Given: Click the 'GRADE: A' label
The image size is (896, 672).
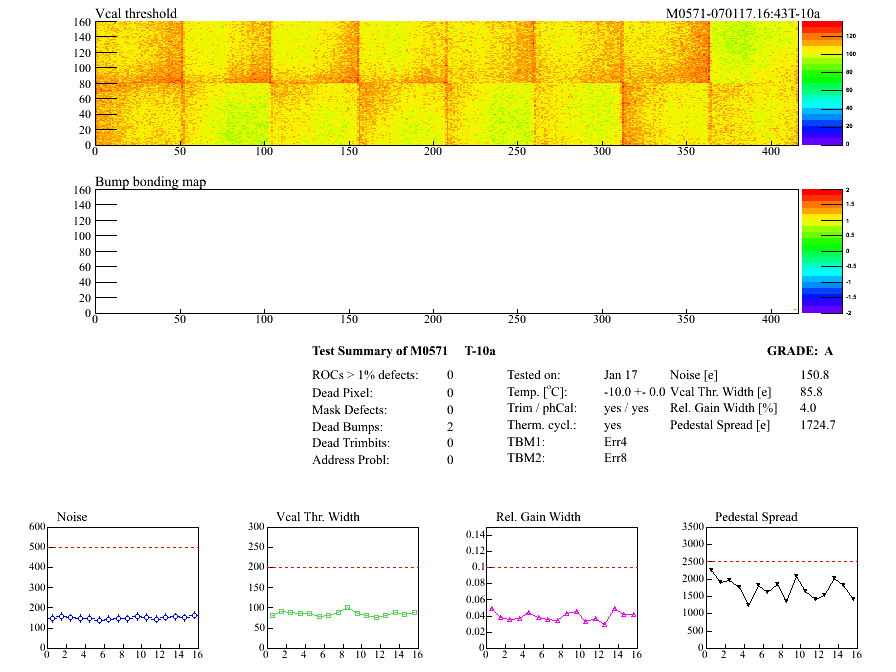Looking at the screenshot, I should pos(800,351).
